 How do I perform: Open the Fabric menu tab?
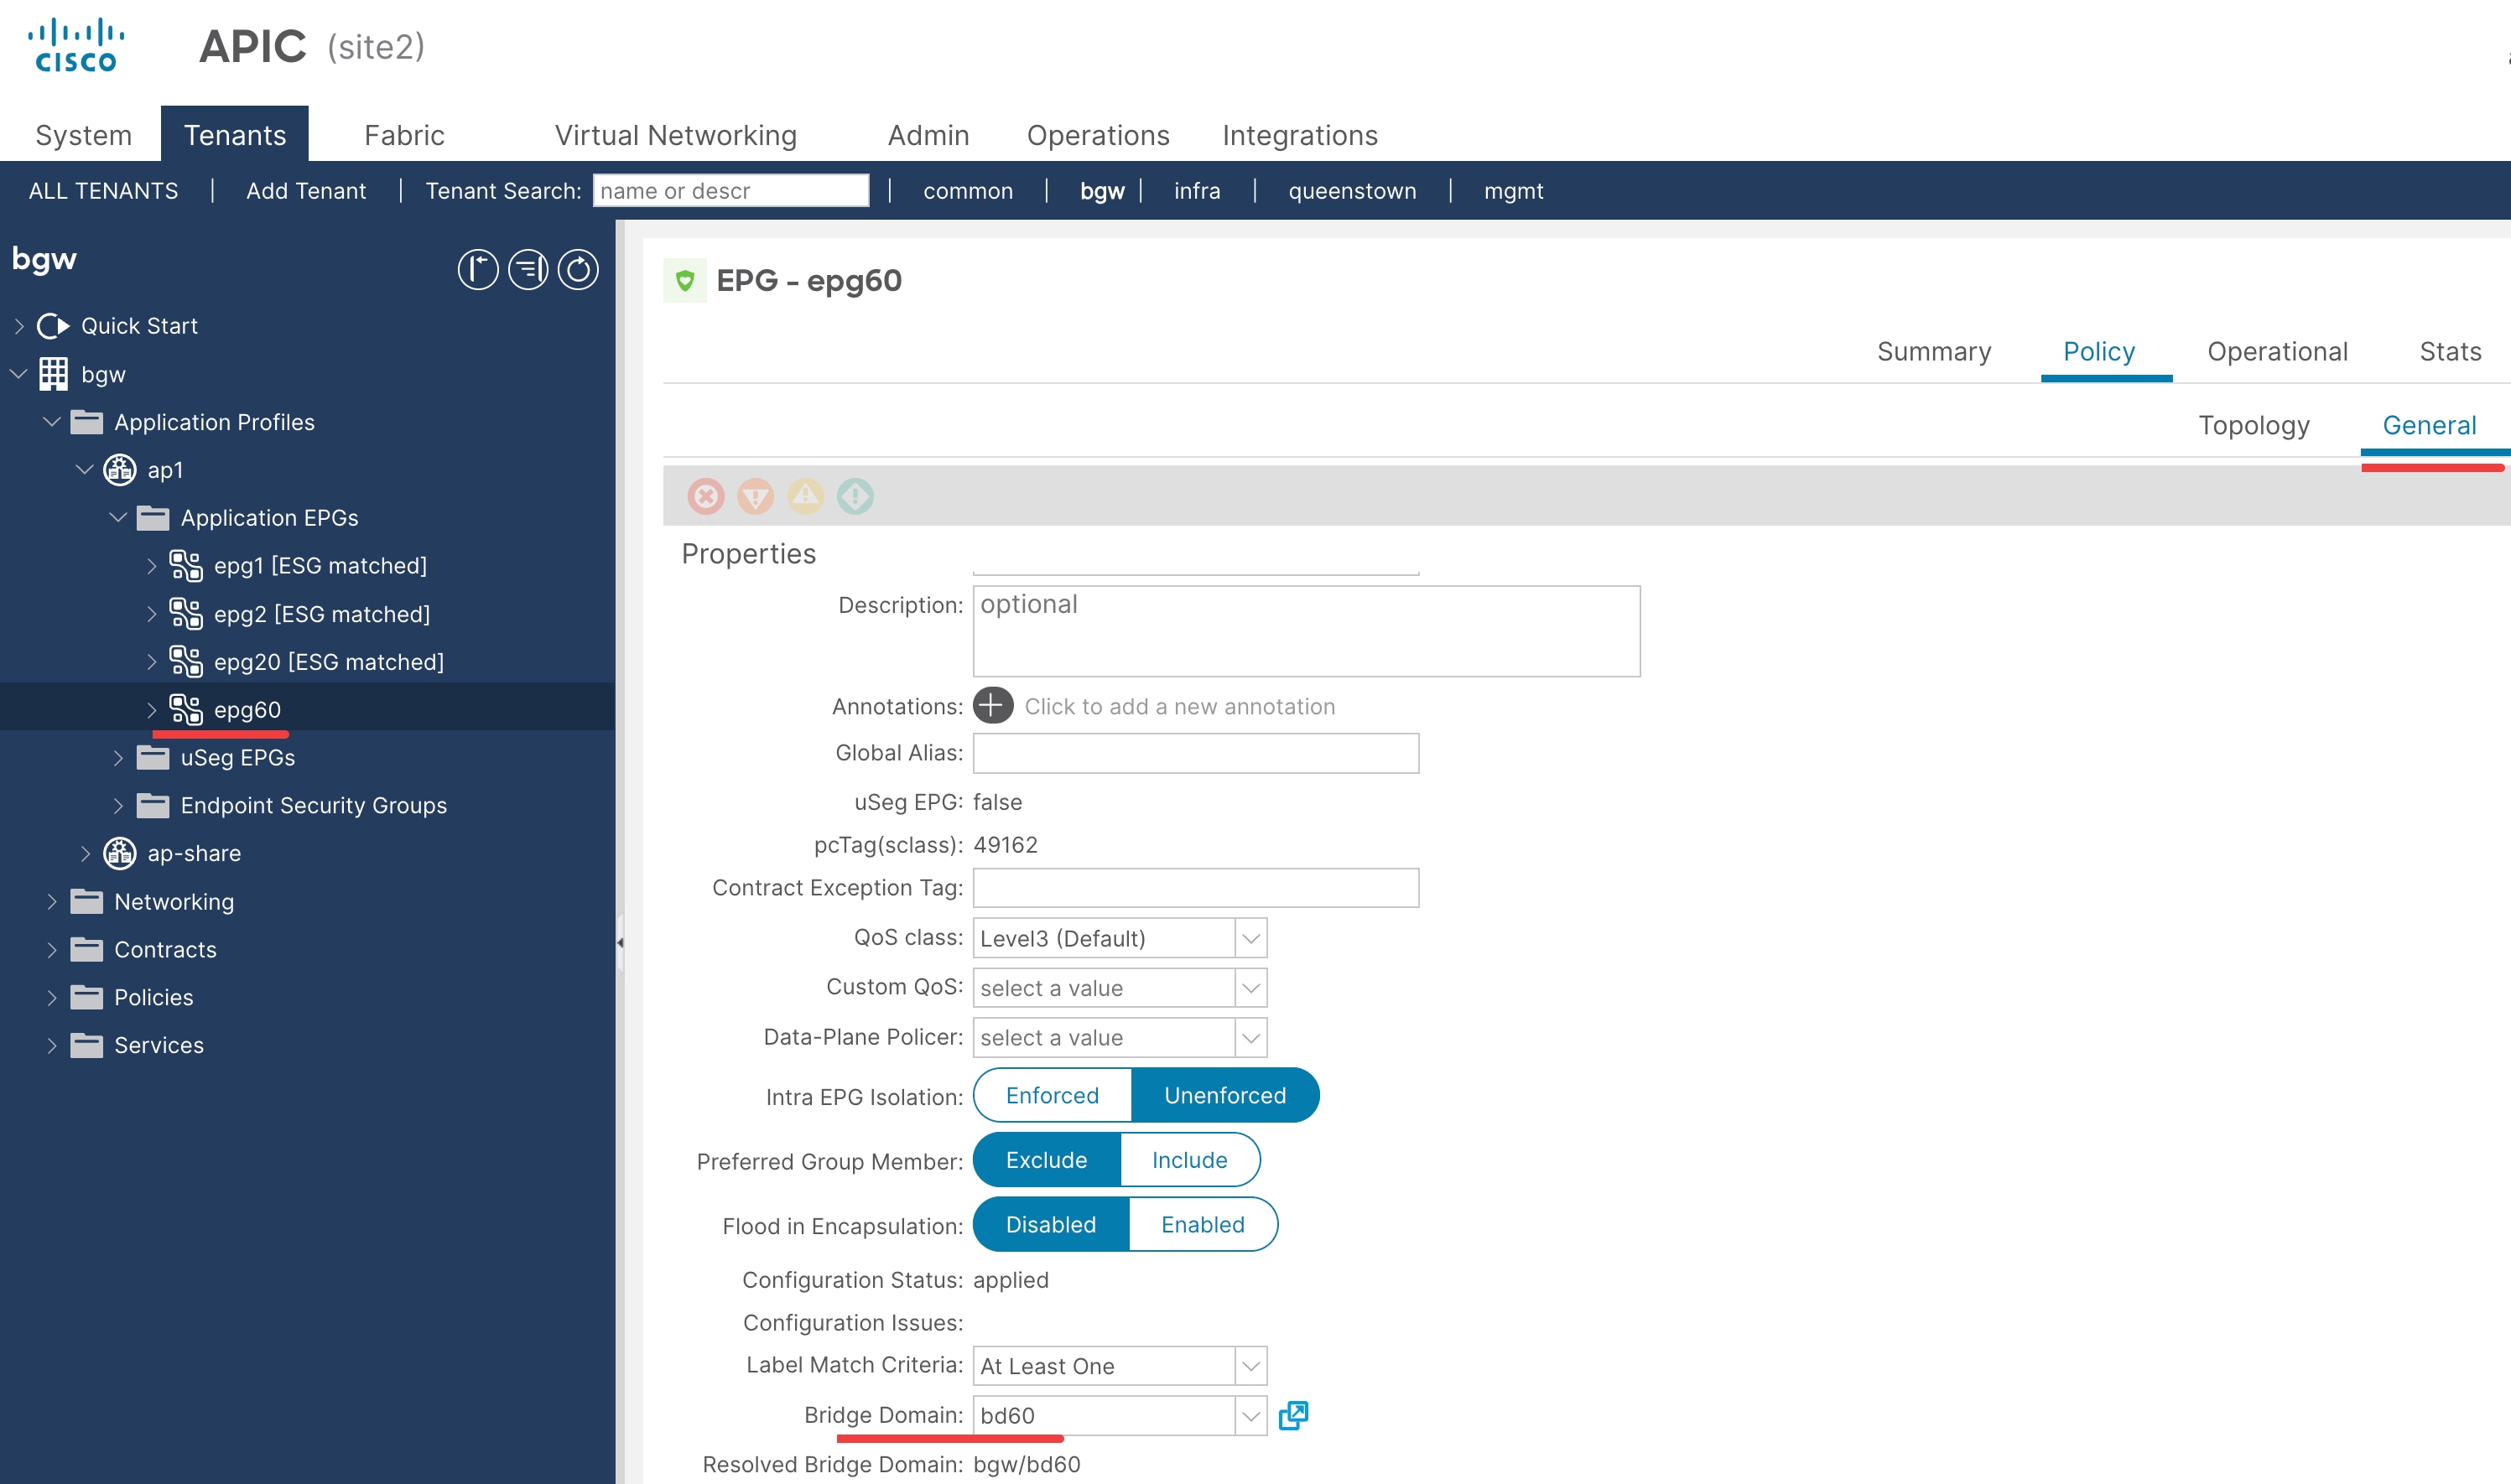tap(404, 135)
